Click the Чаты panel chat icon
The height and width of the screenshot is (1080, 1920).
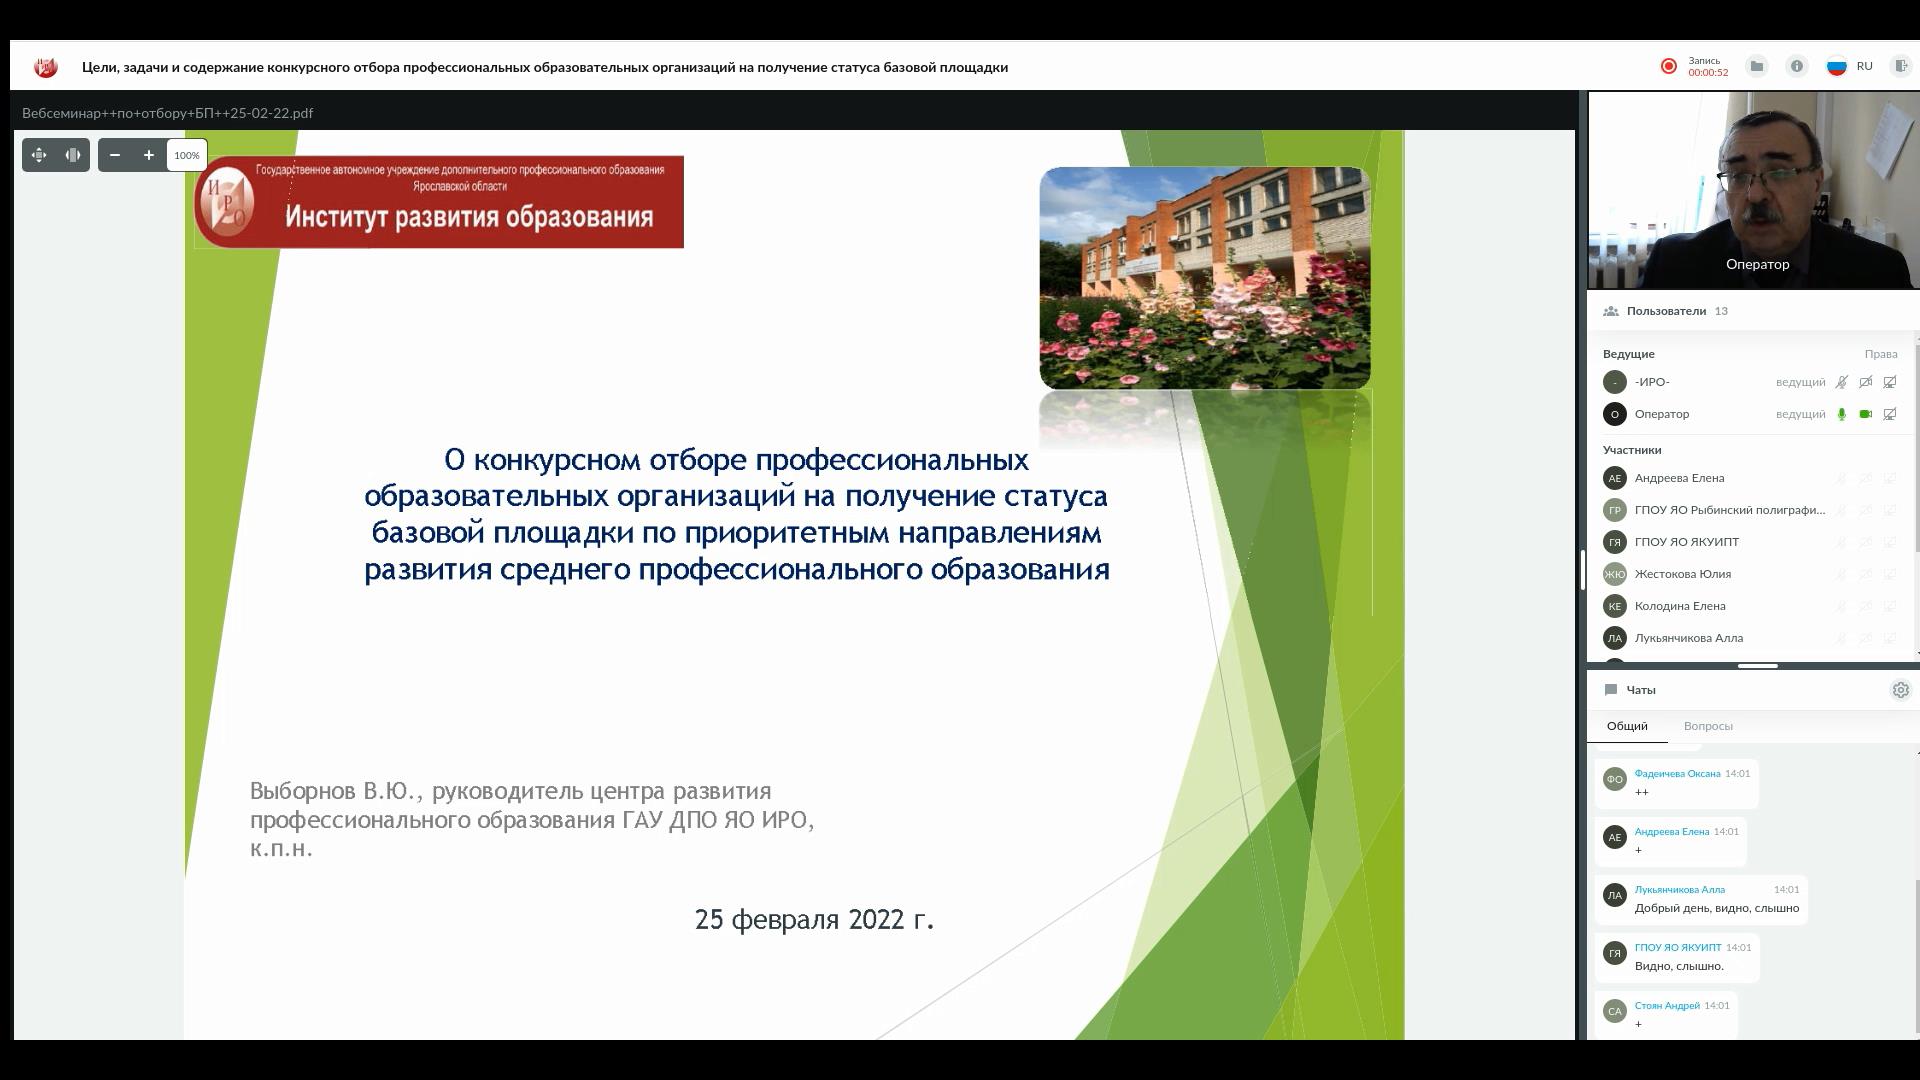[1610, 690]
